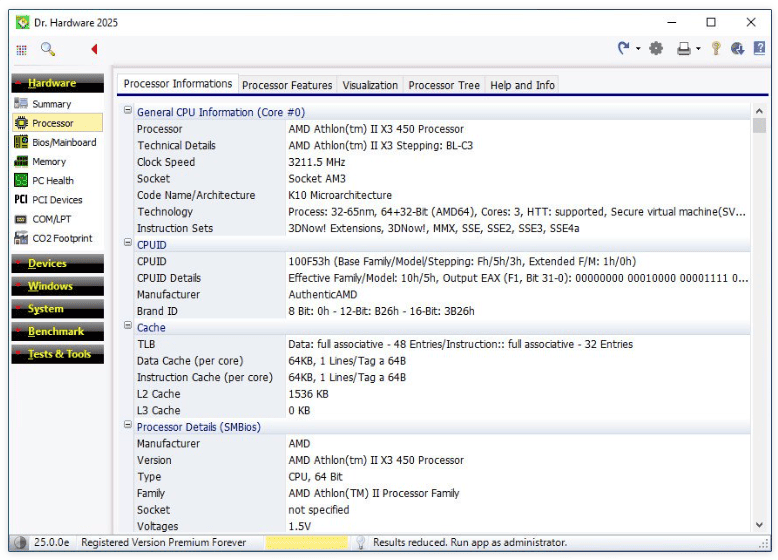Click the light bulb icon in status bar
The height and width of the screenshot is (560, 778).
(361, 543)
